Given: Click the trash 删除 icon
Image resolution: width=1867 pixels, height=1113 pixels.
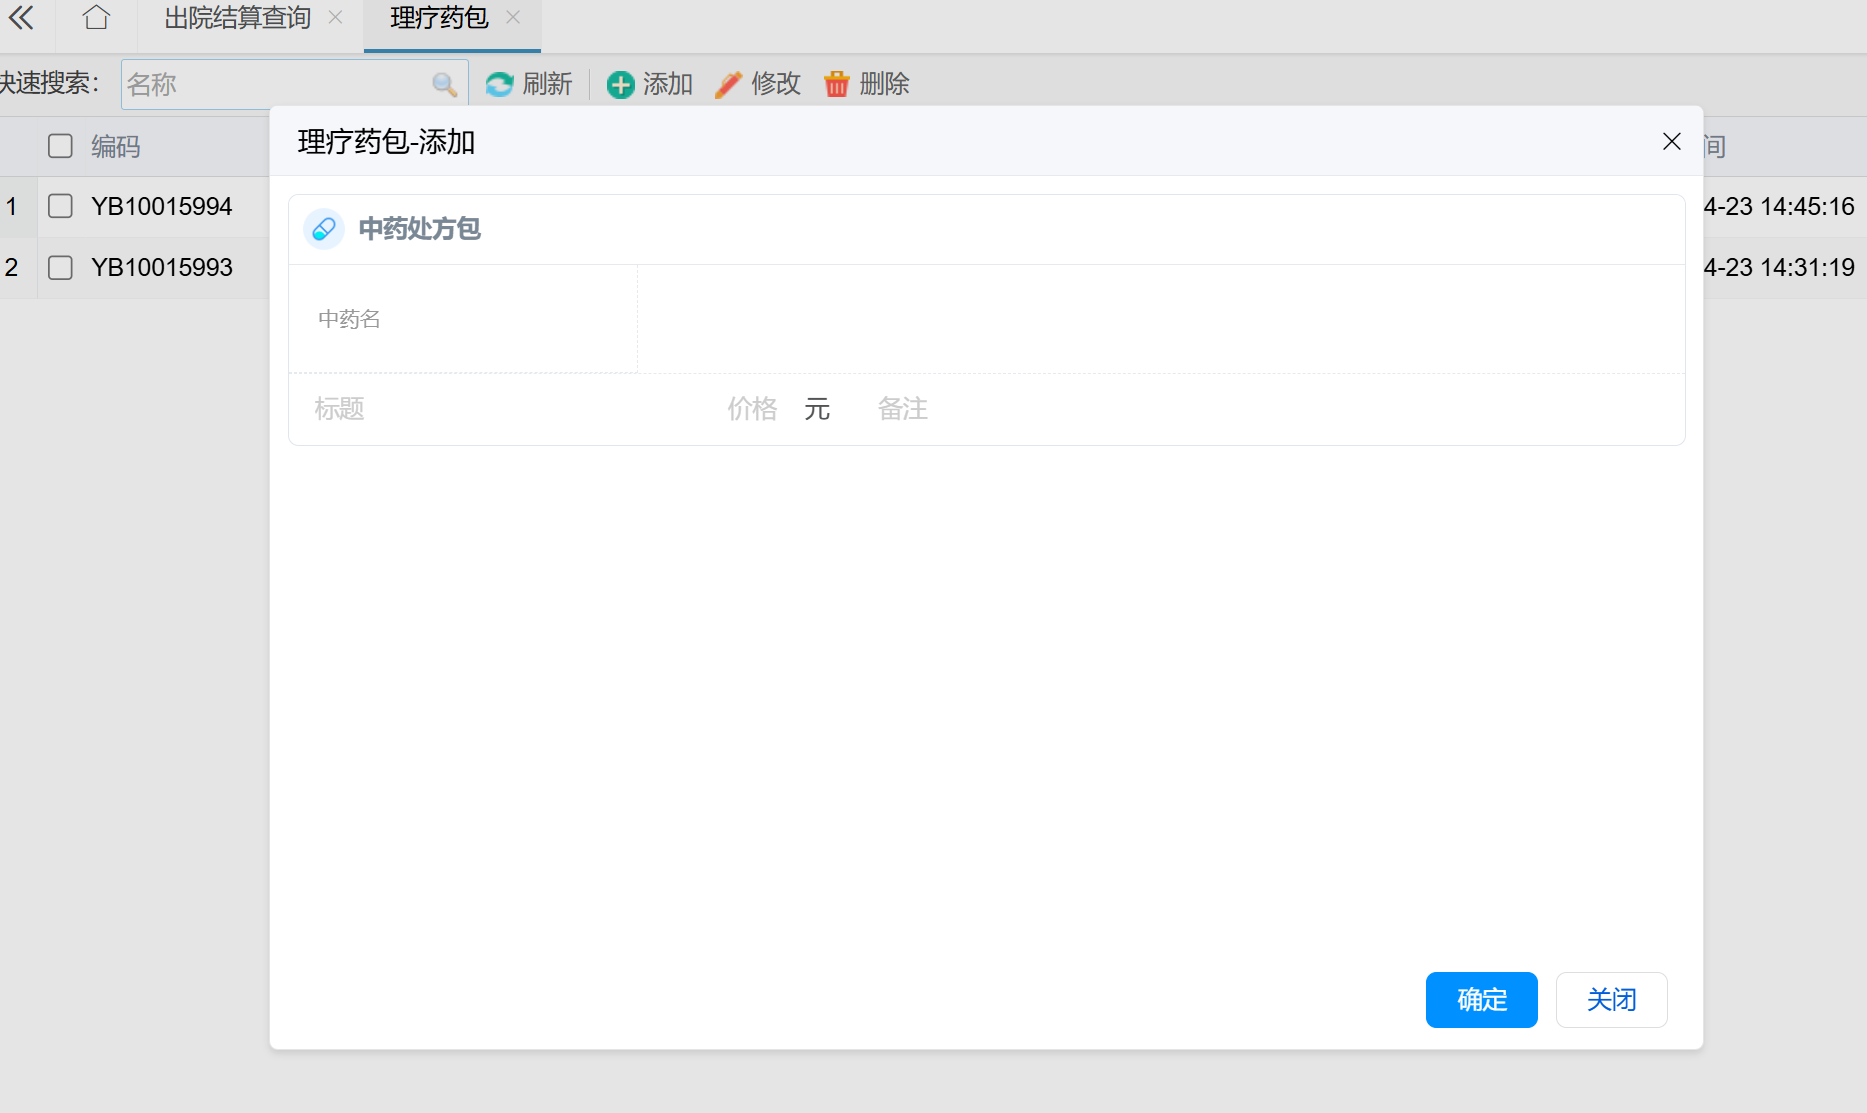Looking at the screenshot, I should [836, 85].
